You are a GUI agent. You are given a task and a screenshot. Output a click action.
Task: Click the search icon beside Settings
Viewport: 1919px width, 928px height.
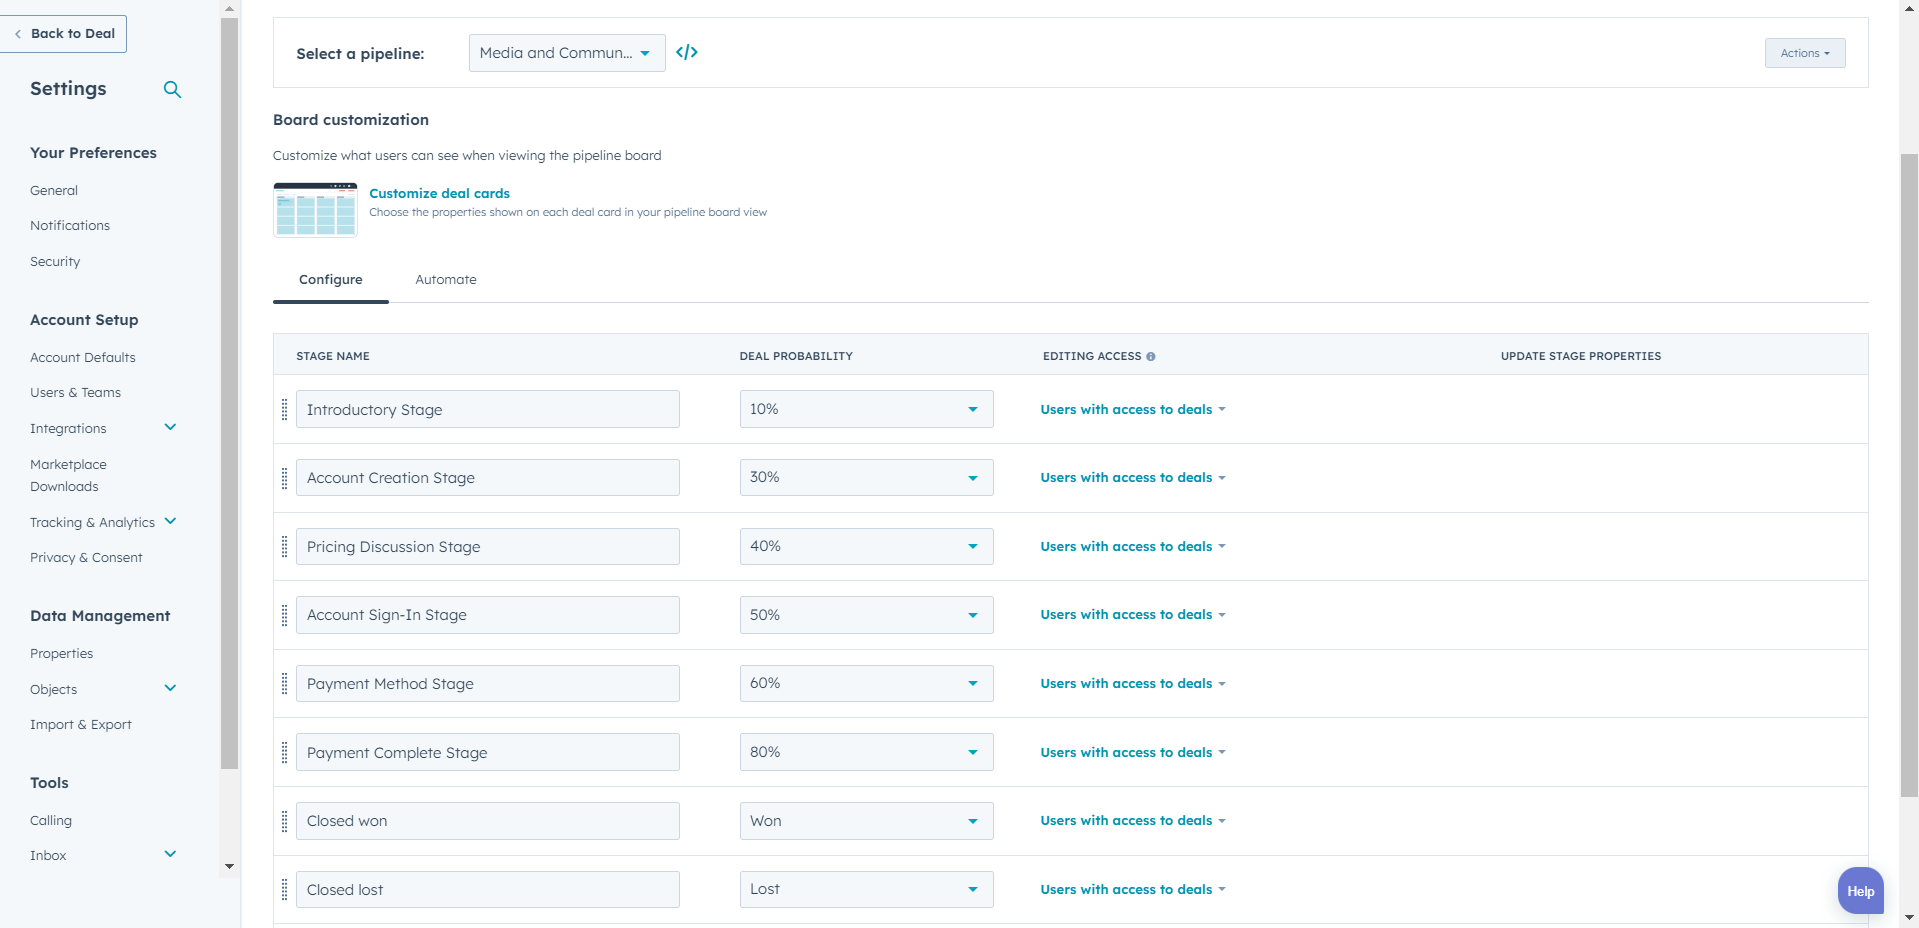(172, 90)
